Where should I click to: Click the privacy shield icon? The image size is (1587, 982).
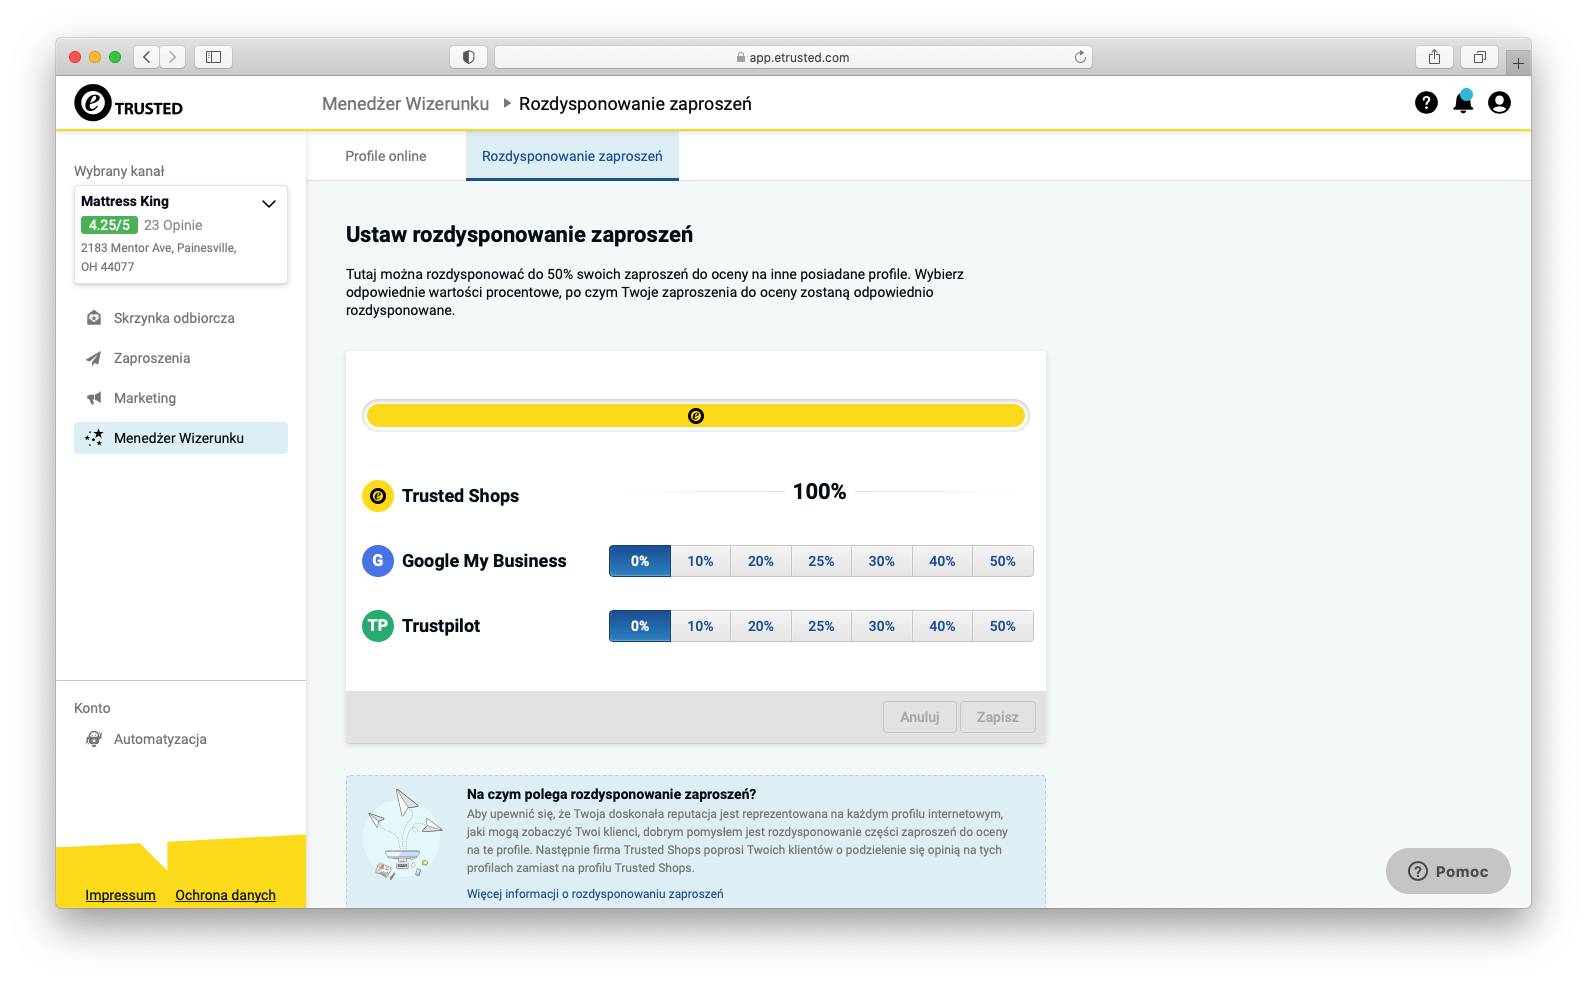pyautogui.click(x=468, y=57)
